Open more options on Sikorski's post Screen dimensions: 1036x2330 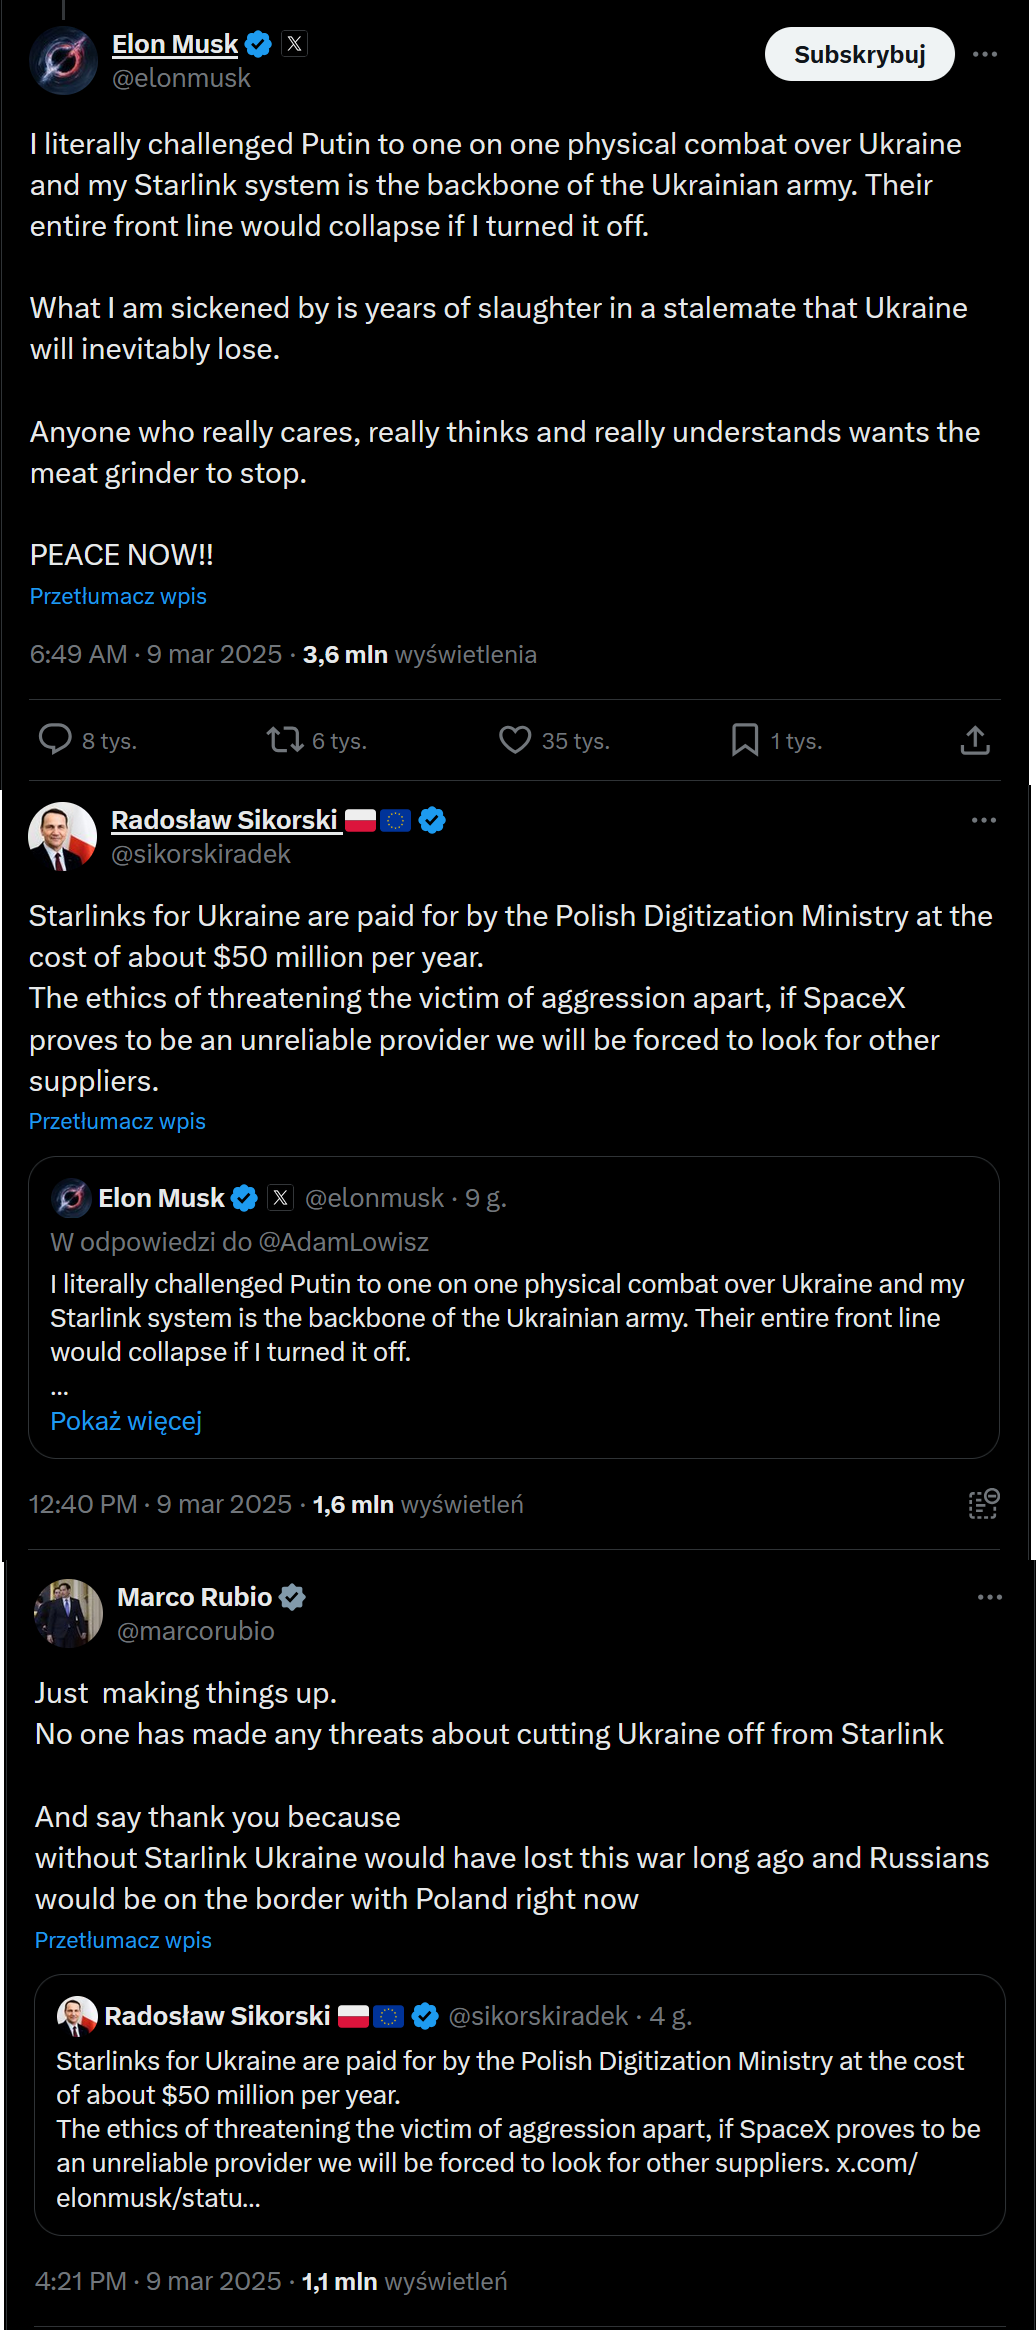click(984, 820)
